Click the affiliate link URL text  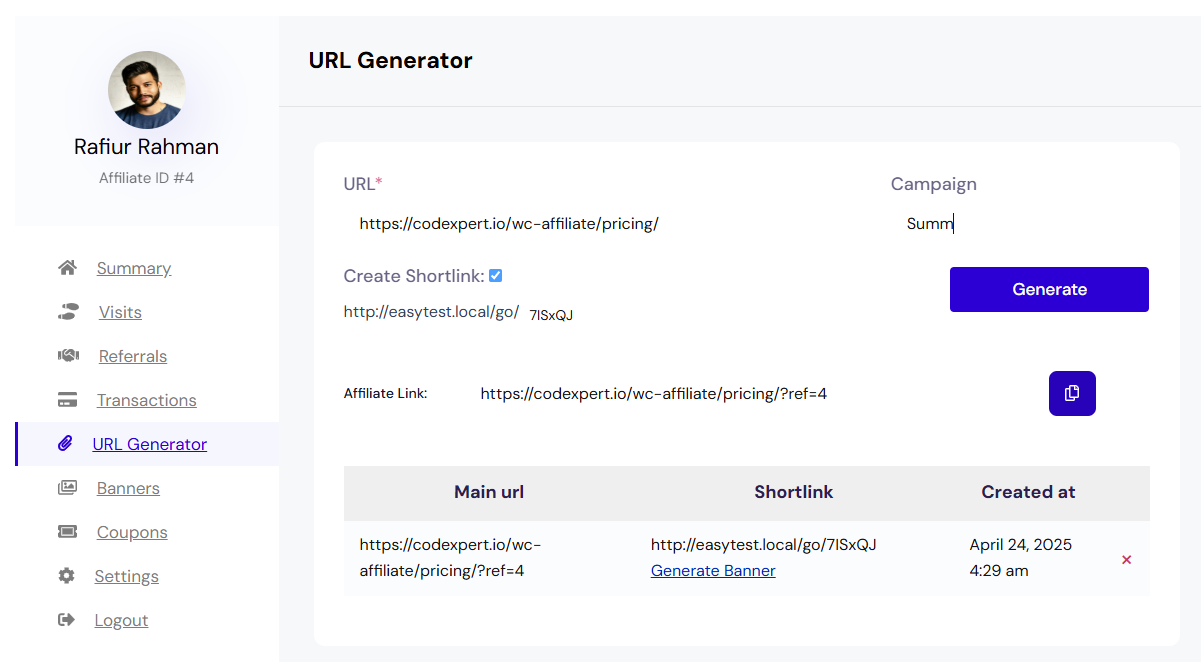(654, 394)
